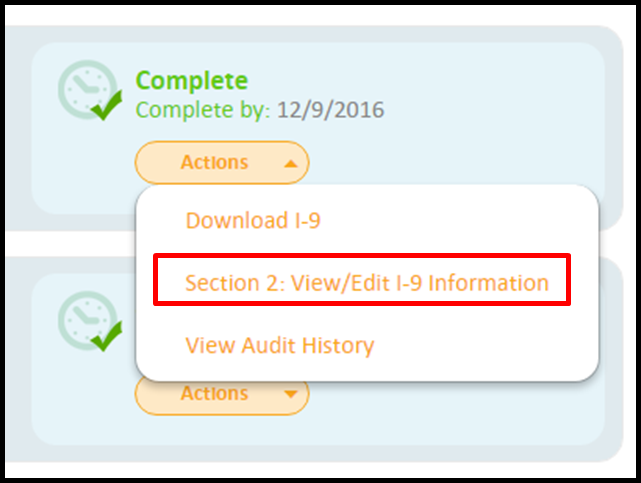Choose Download I-9 from the Actions menu

253,221
